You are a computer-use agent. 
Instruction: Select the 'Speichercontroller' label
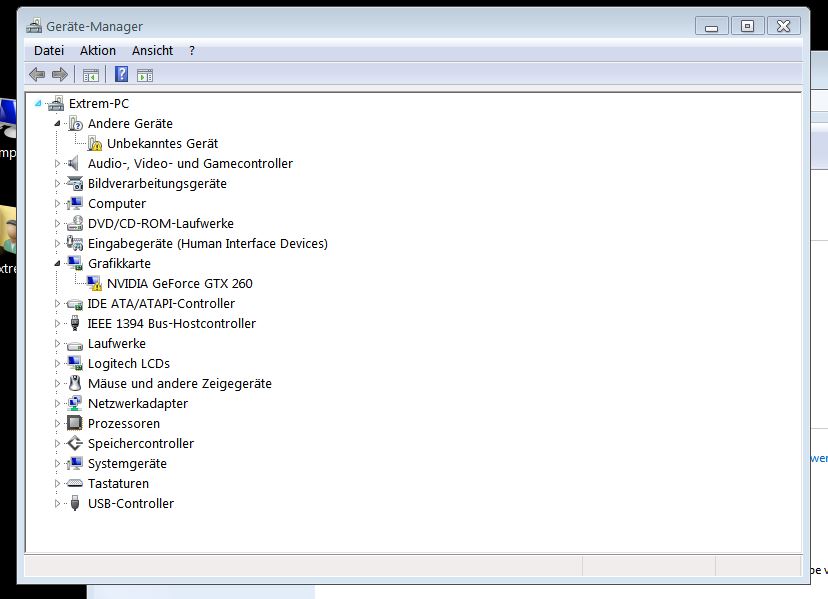141,444
